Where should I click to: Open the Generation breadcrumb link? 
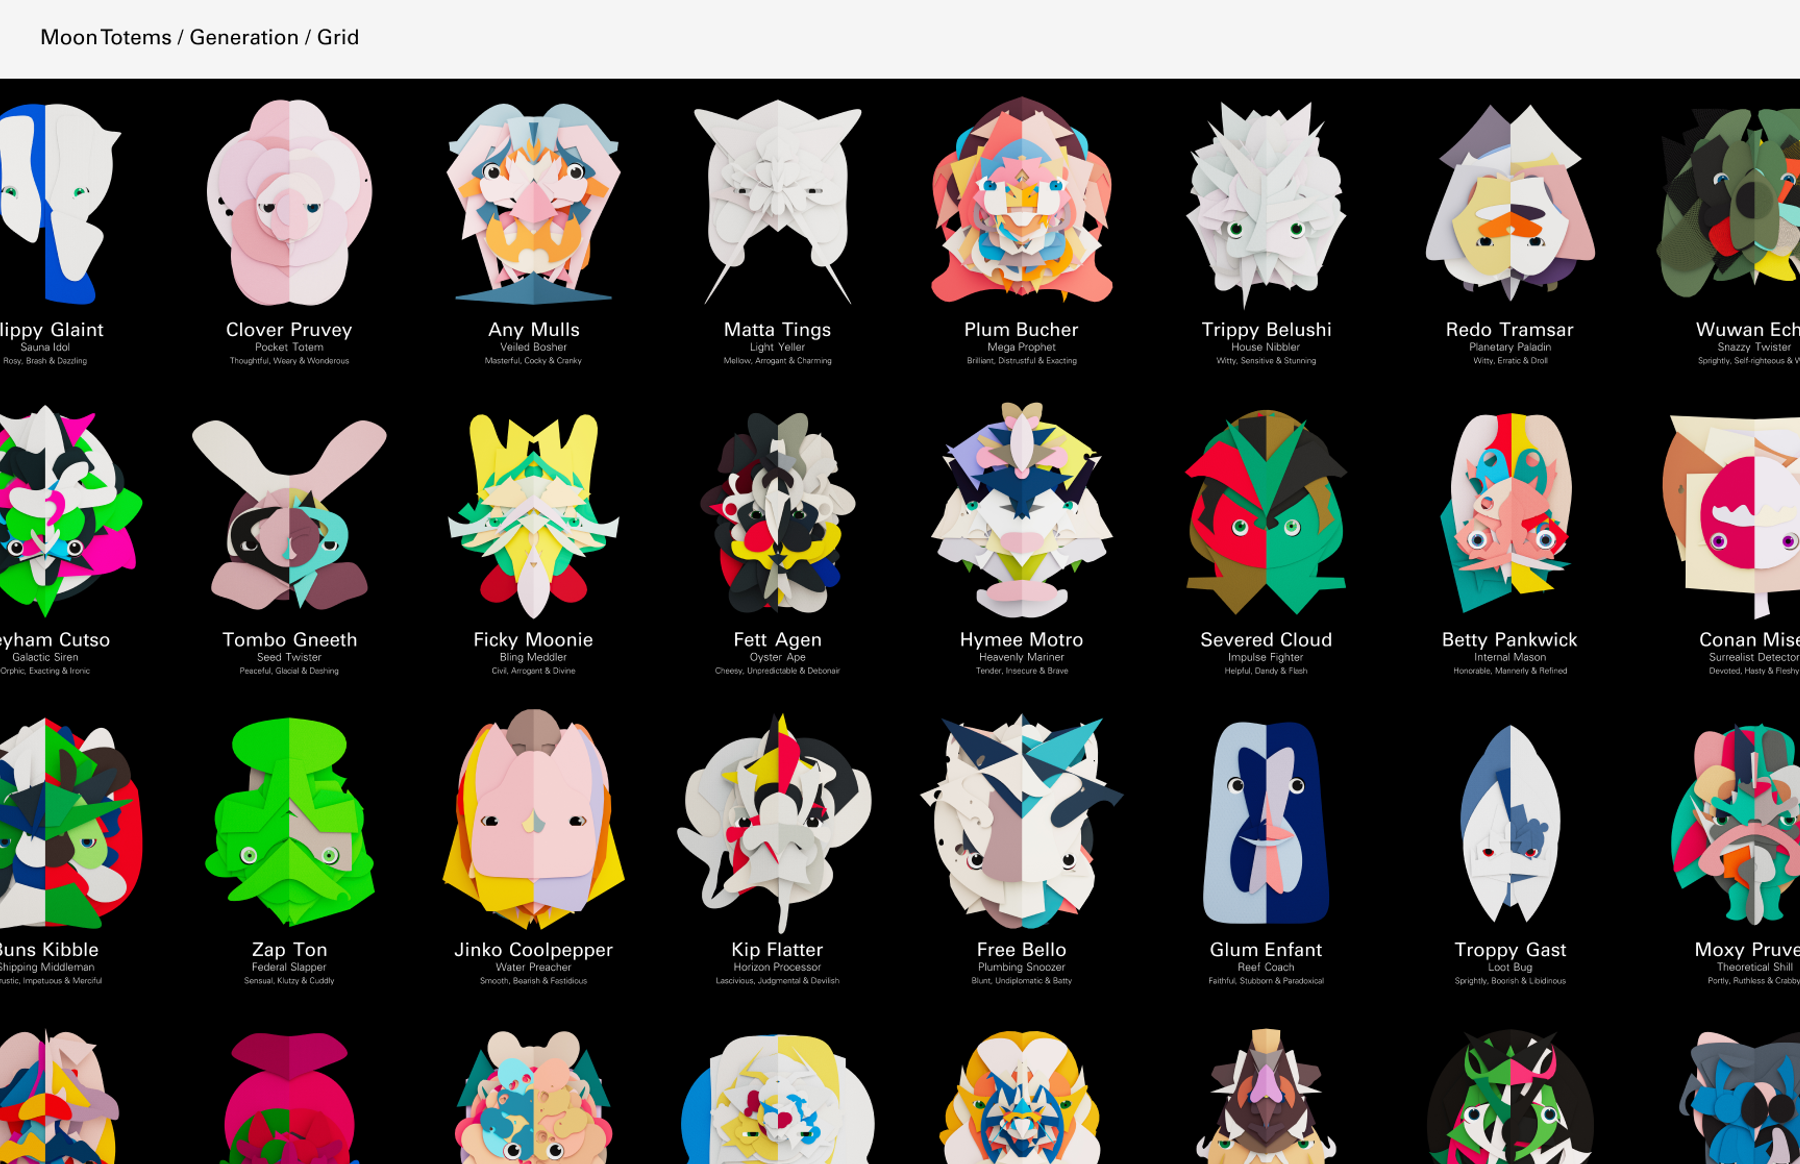pyautogui.click(x=244, y=38)
